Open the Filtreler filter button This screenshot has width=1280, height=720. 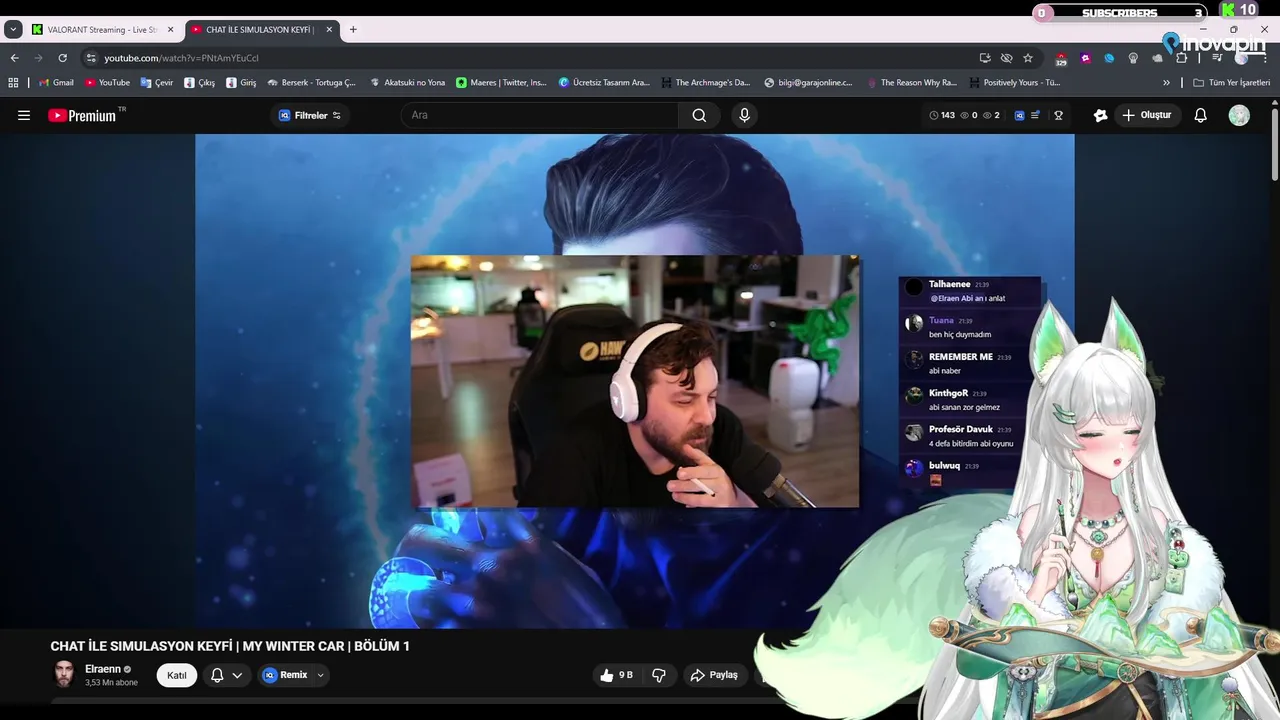point(310,115)
